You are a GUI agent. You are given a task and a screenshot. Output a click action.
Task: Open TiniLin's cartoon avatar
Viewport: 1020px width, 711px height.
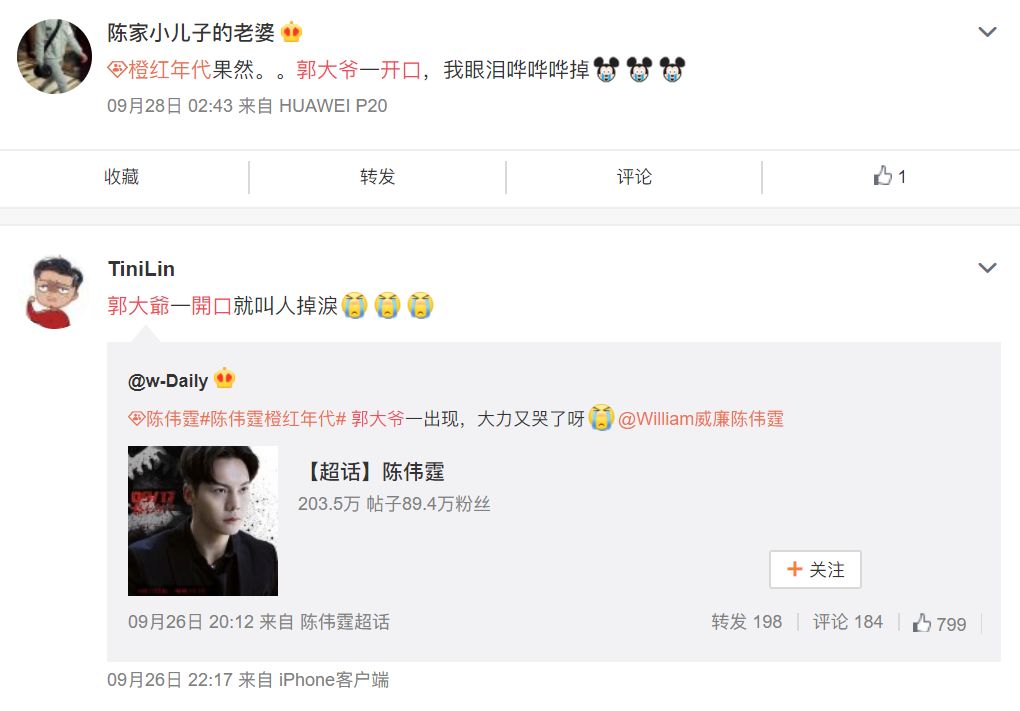click(x=55, y=292)
